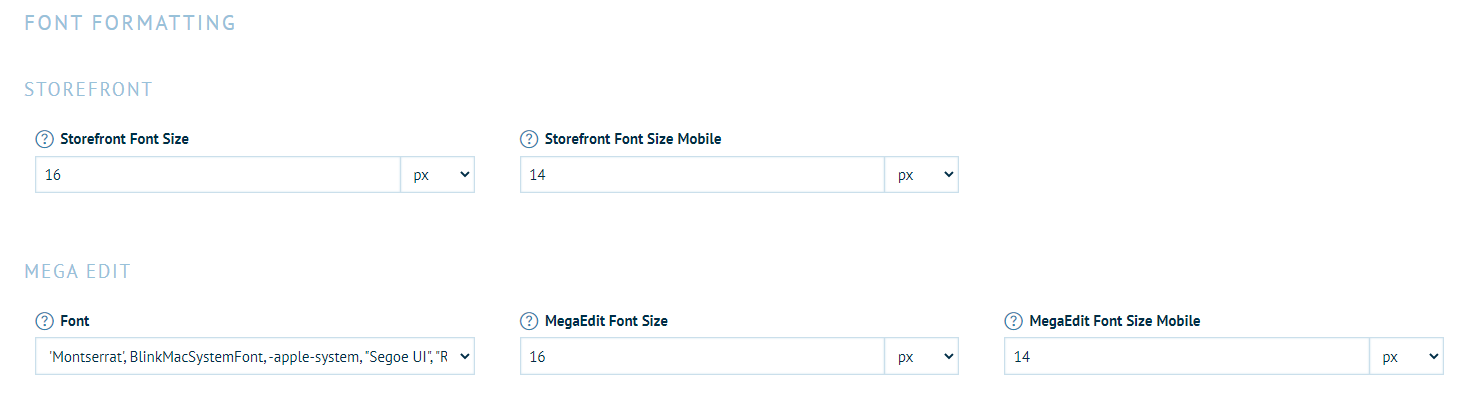The image size is (1468, 415).
Task: Click the MegaEdit Font Size Mobile label
Action: pyautogui.click(x=1114, y=321)
